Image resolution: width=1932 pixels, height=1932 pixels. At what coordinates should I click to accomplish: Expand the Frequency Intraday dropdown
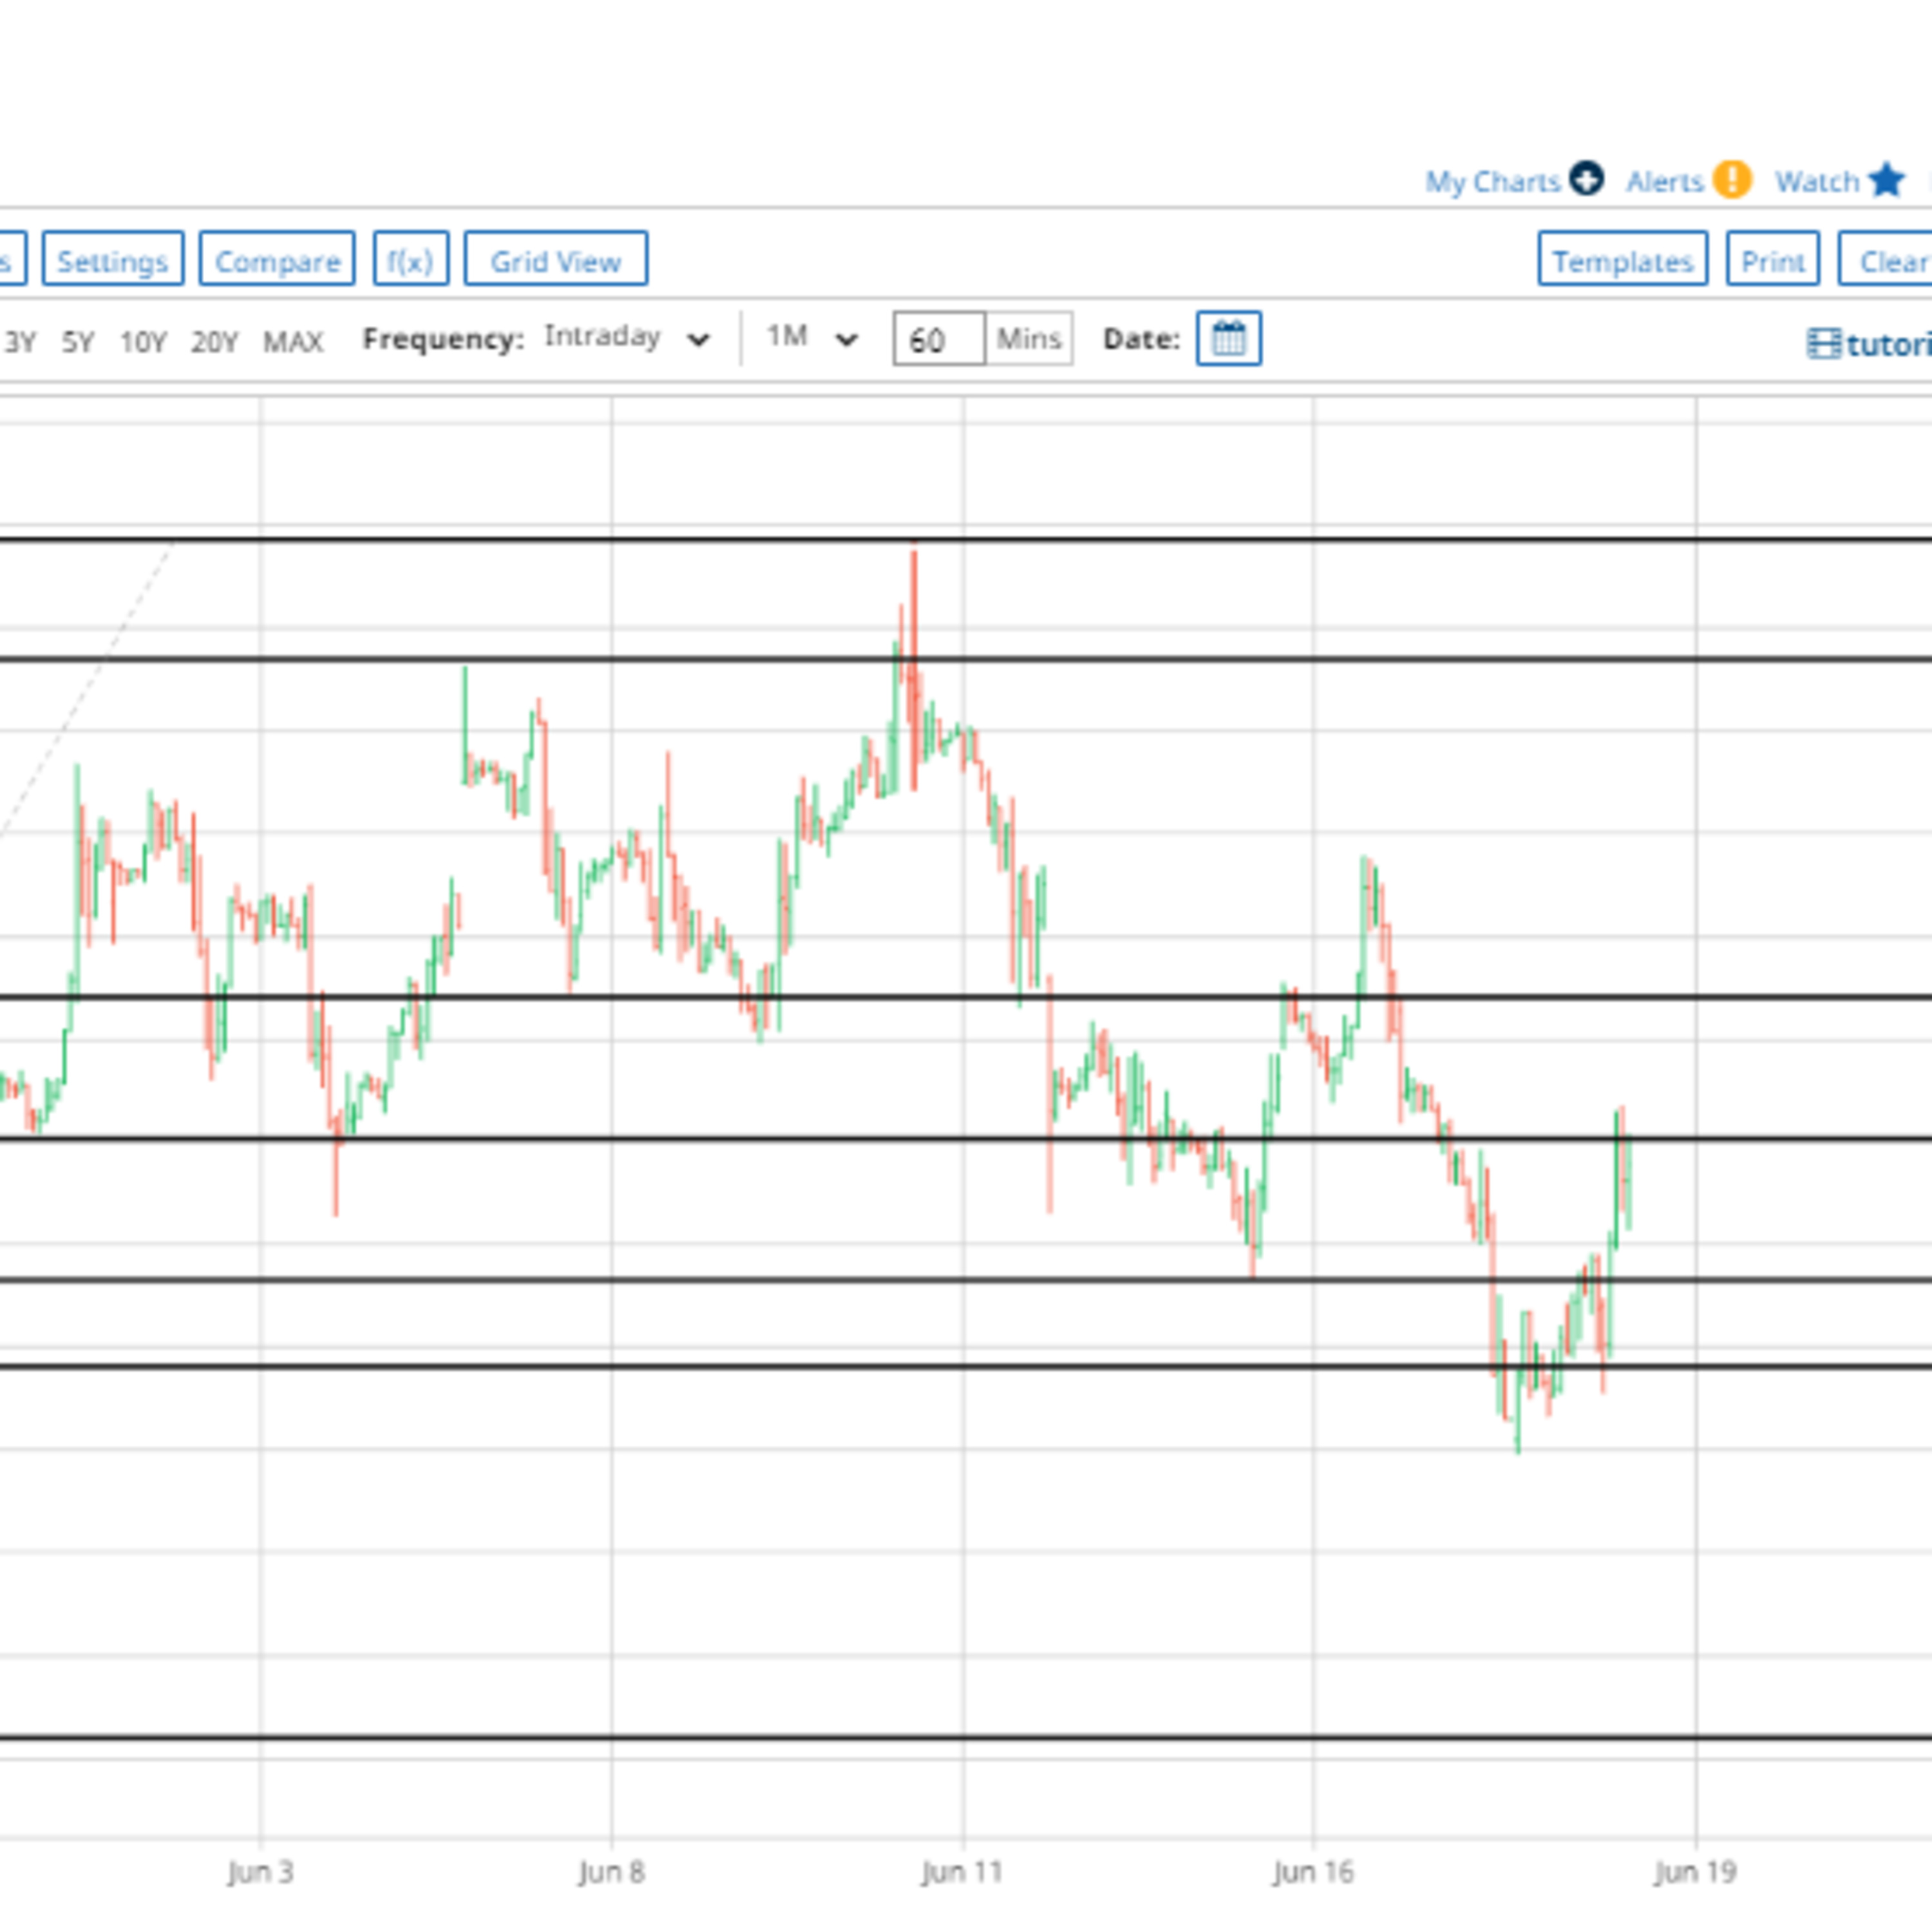click(x=627, y=338)
